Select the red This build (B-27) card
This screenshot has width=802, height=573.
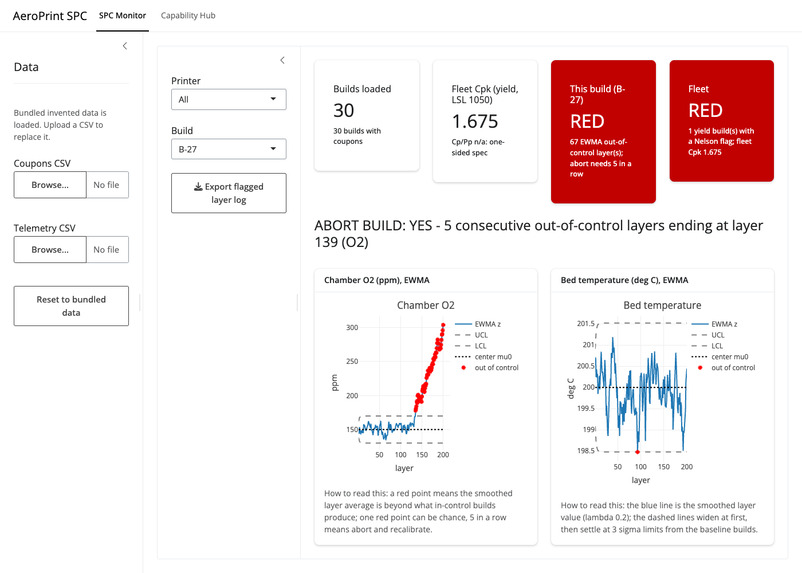(603, 131)
